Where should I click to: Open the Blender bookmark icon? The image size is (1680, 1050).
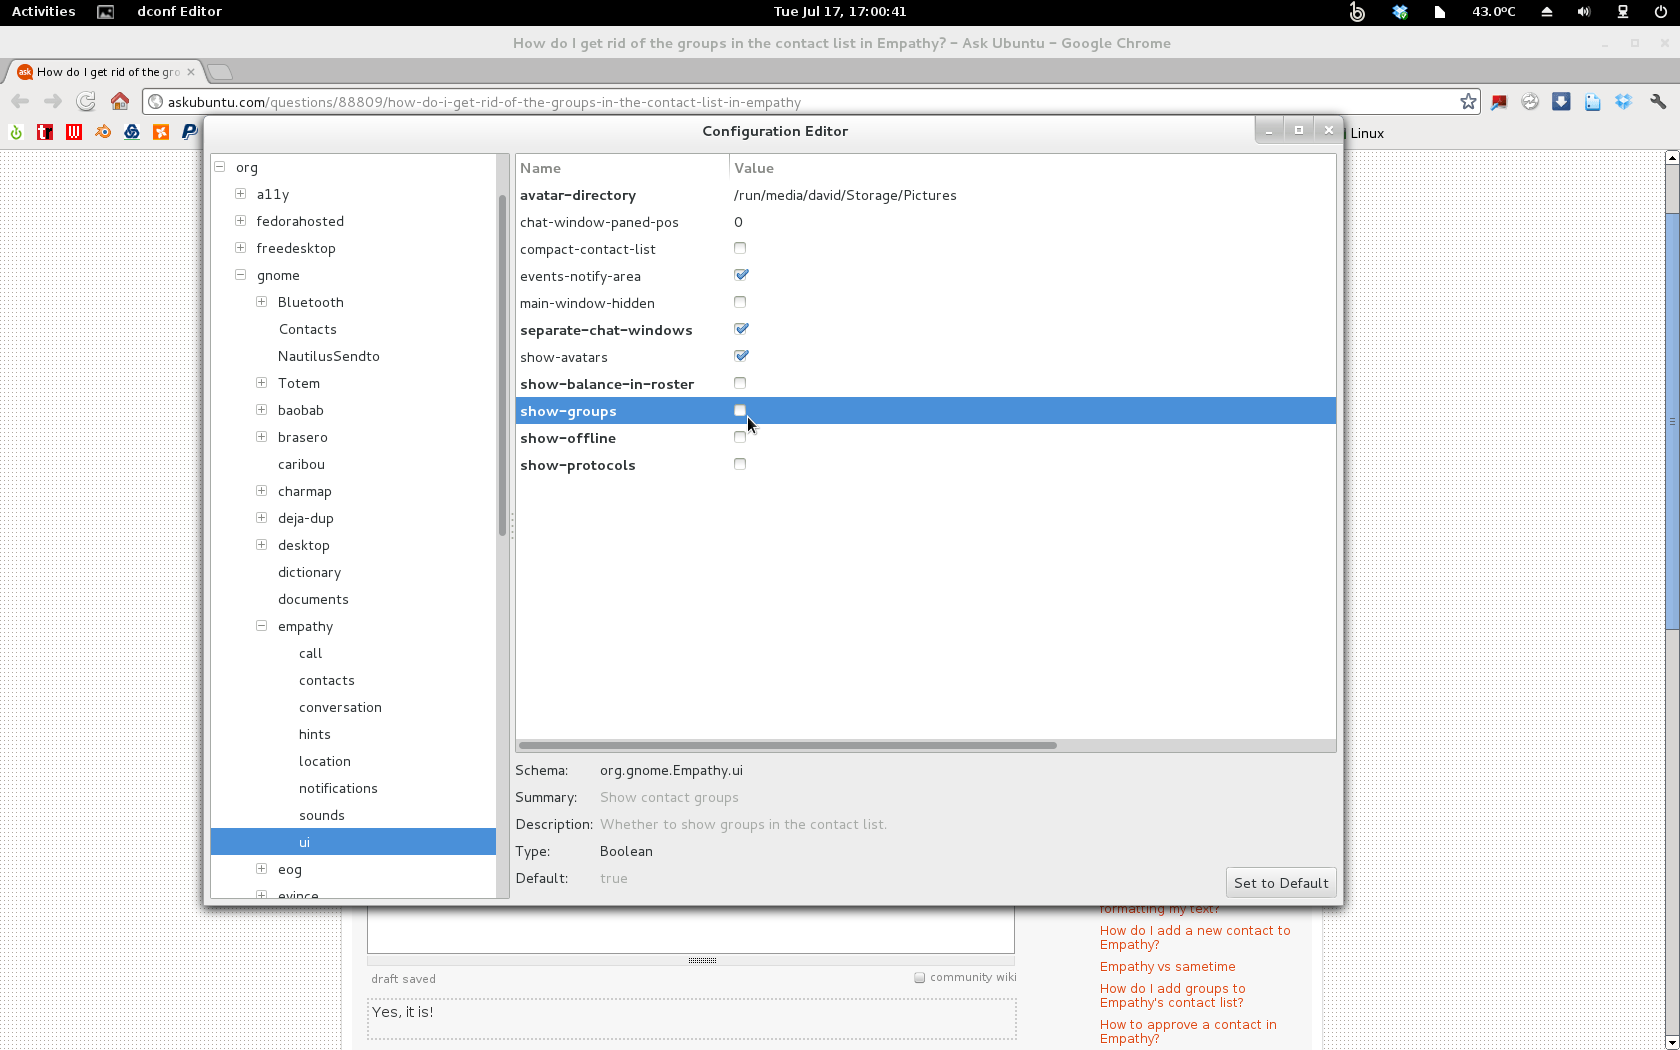click(x=103, y=132)
